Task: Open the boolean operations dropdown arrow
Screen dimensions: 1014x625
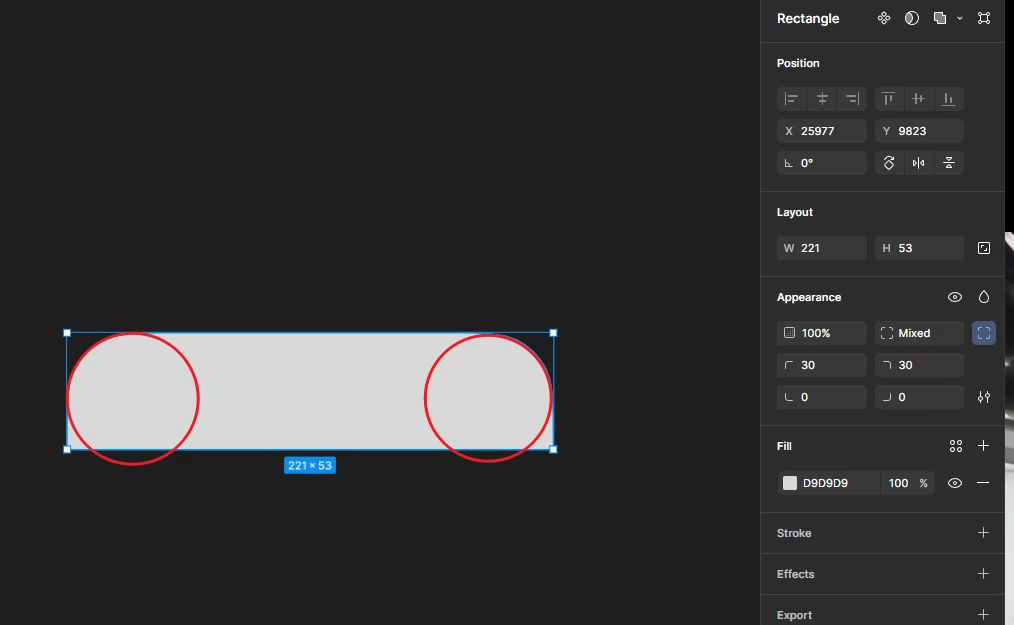Action: 960,18
